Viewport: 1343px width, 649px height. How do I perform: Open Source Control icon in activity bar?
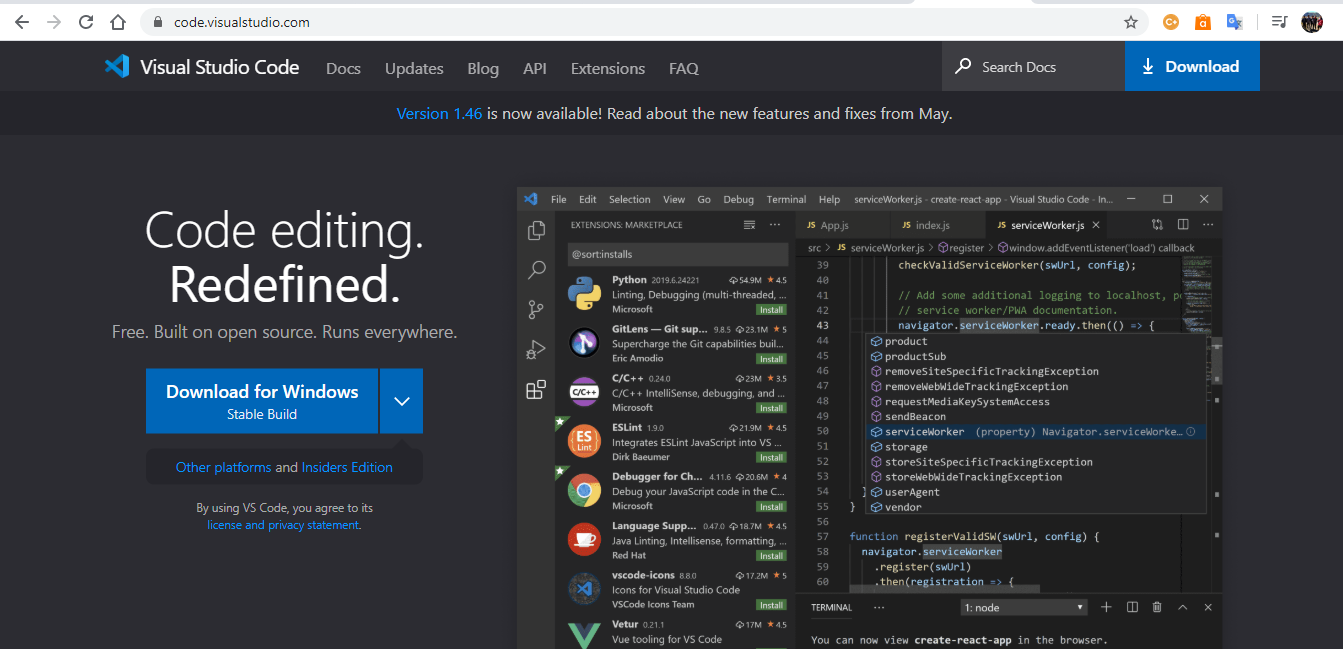[x=537, y=310]
